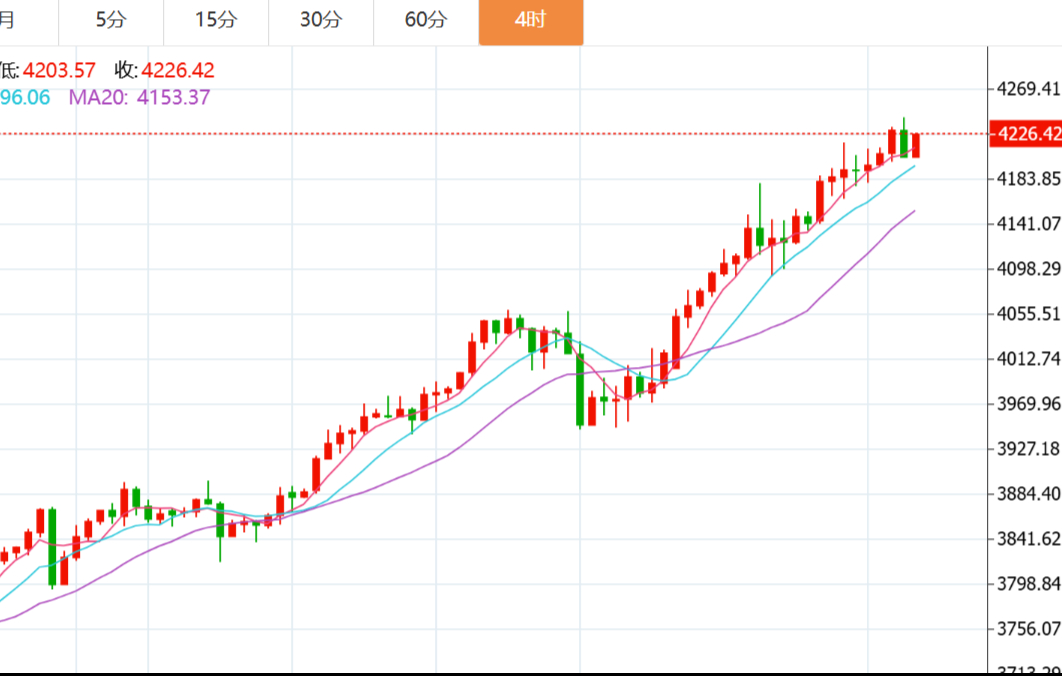
Task: Click the 收: 4226.42 closing price readout
Action: point(164,70)
